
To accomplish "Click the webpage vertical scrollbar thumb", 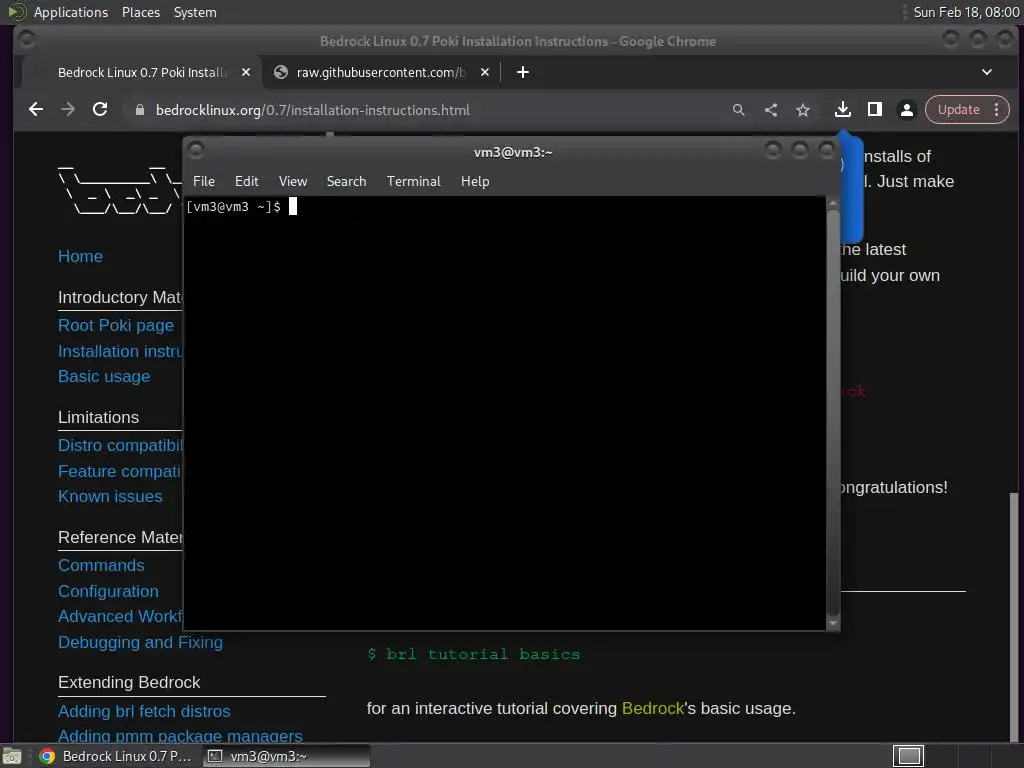I will [x=1014, y=617].
